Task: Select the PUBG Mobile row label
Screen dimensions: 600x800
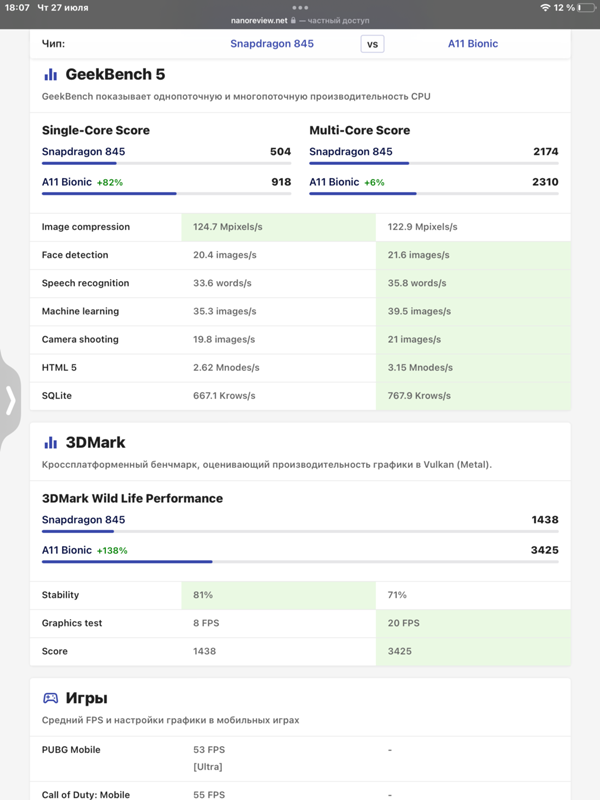Action: 71,749
